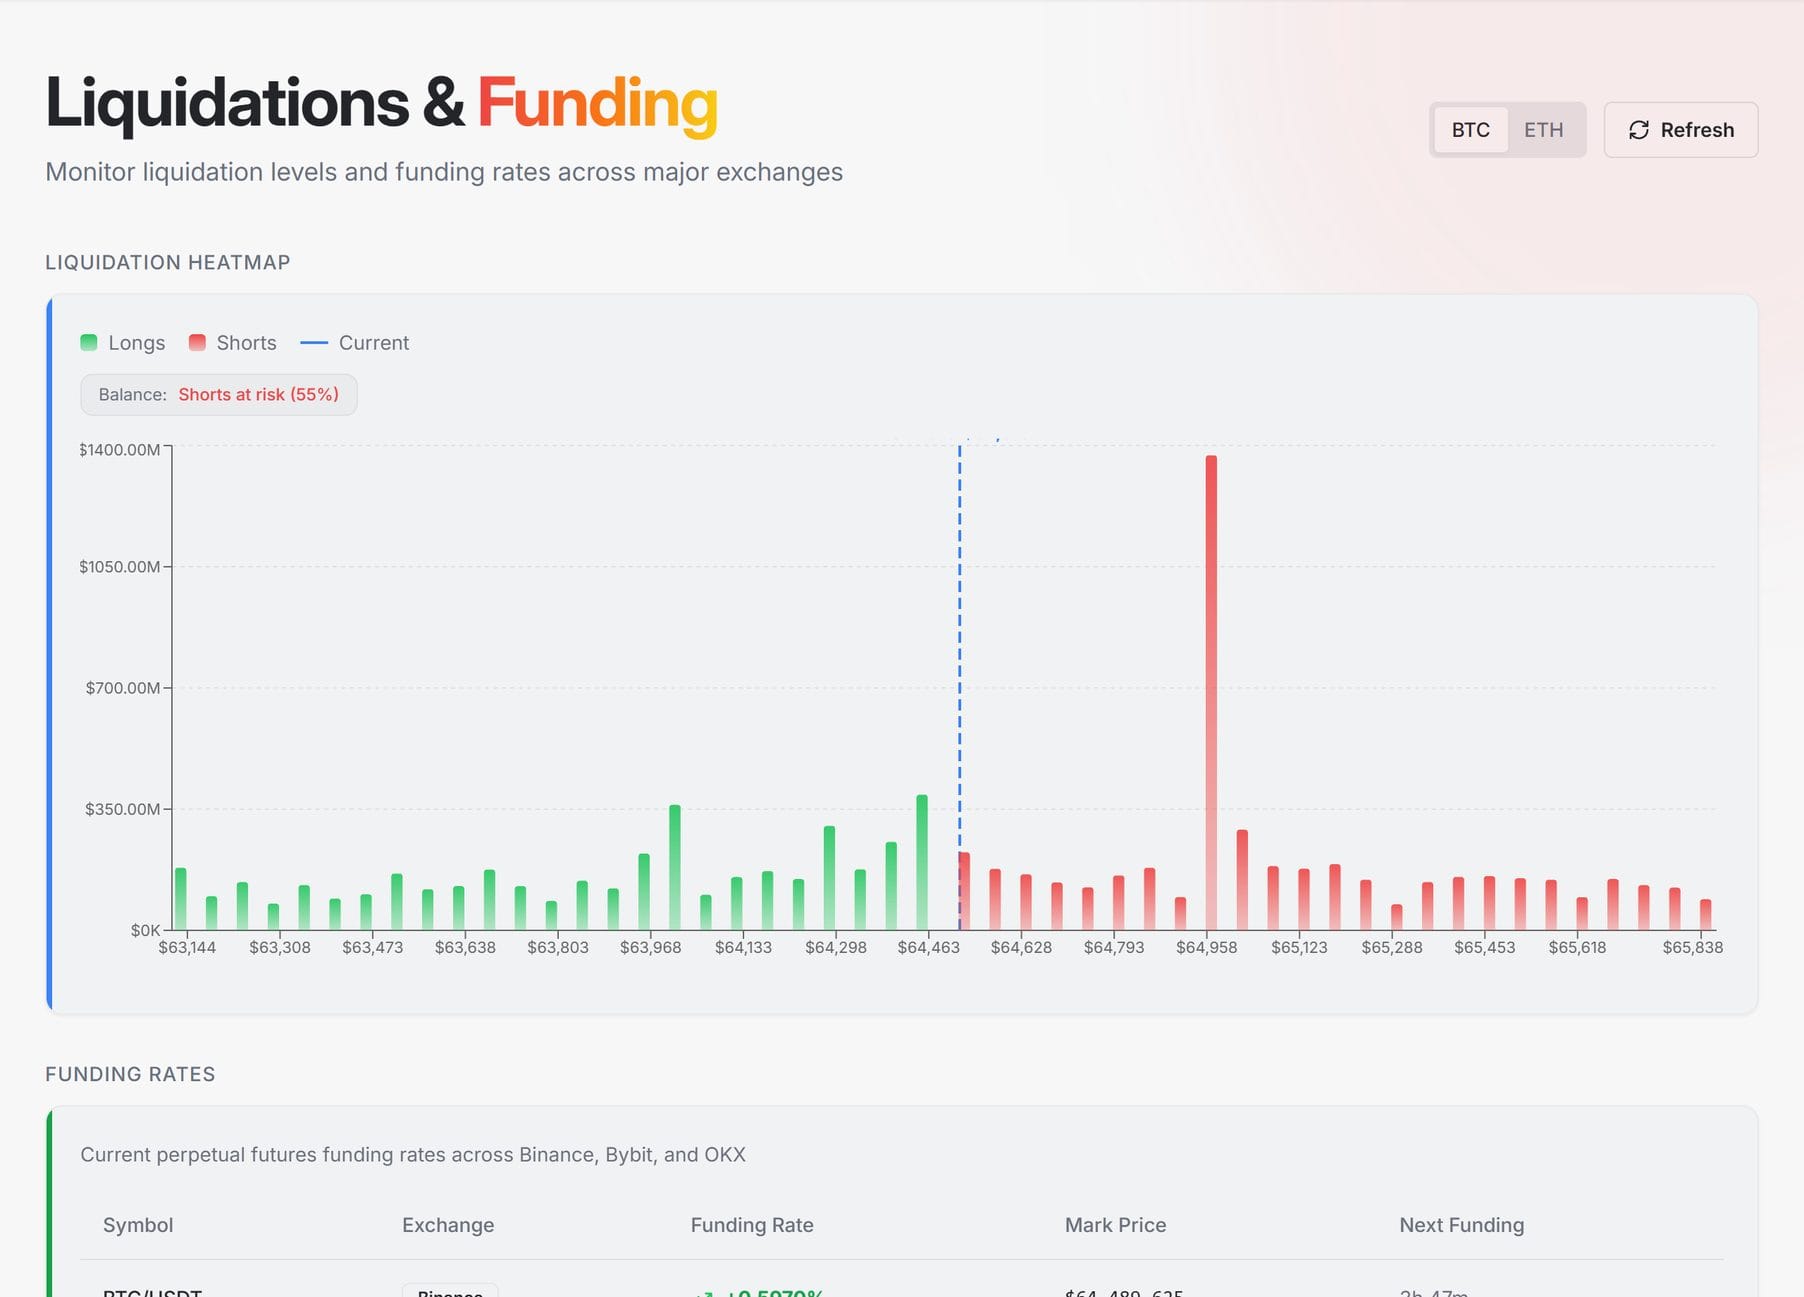Switch to the BTC tab

pos(1470,130)
